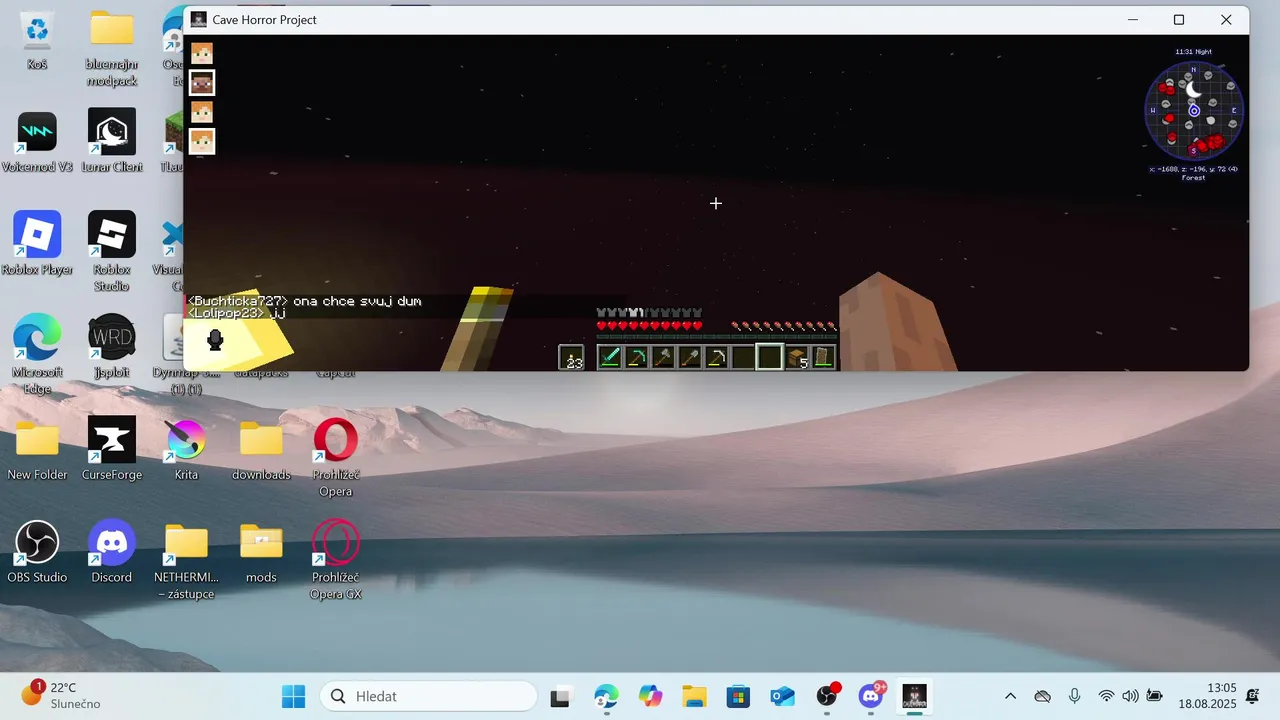This screenshot has width=1280, height=720.
Task: Open the 22°C Slunečno weather widget
Action: coord(60,696)
